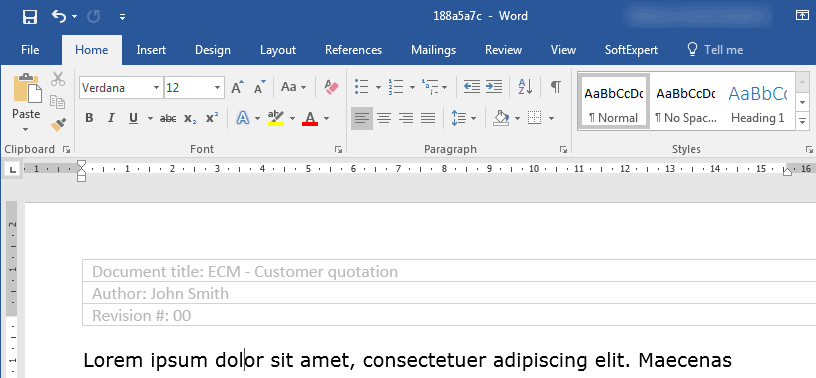Toggle Italic formatting
The height and width of the screenshot is (378, 816).
[x=110, y=119]
